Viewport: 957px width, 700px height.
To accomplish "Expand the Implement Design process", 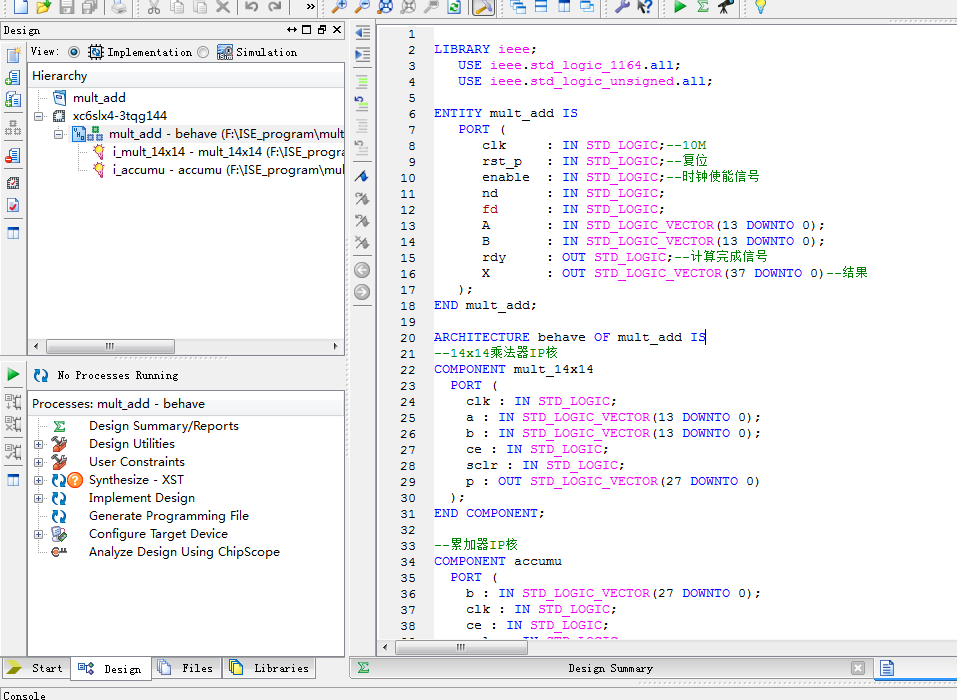I will 39,498.
